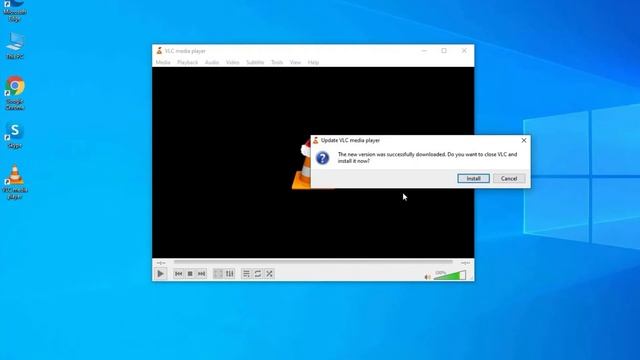Start playback with the Play button
This screenshot has height=360, width=640.
tap(160, 274)
